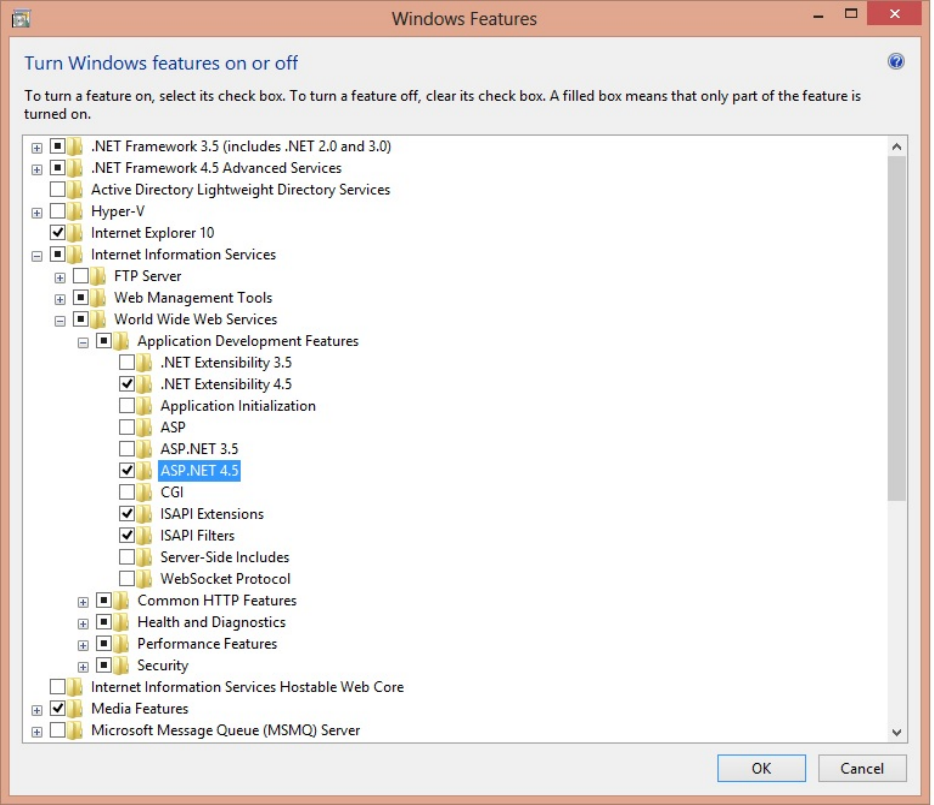Click the folder icon beside CGI
Screen dimensions: 934x805
click(144, 492)
